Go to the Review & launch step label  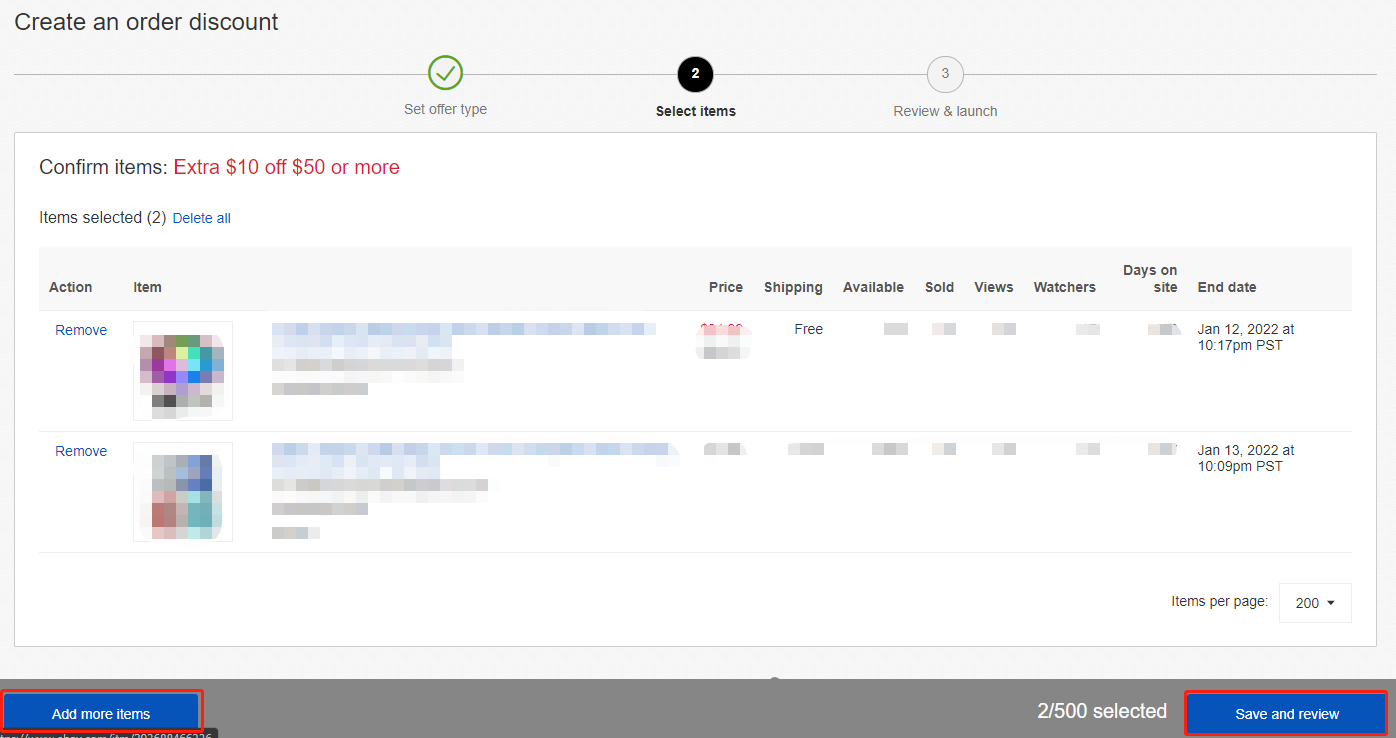[945, 111]
